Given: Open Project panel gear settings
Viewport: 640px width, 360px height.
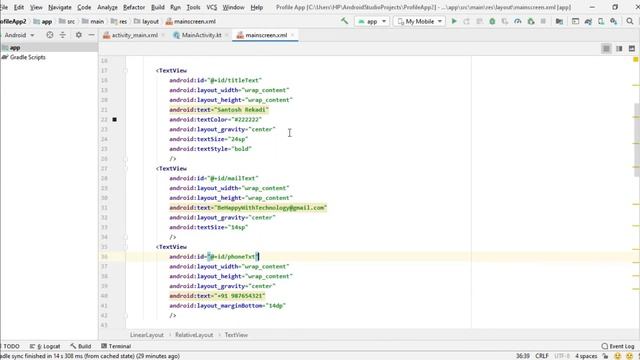Looking at the screenshot, I should click(78, 35).
